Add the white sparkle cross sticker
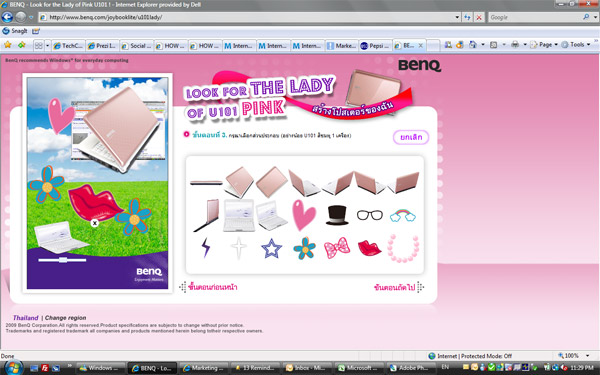The height and width of the screenshot is (375, 600). pyautogui.click(x=239, y=248)
